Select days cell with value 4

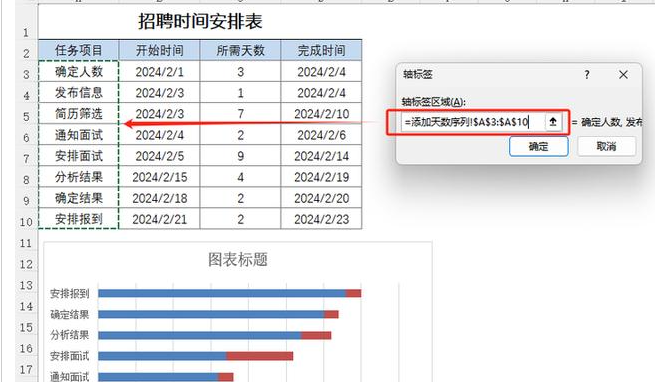coord(240,177)
